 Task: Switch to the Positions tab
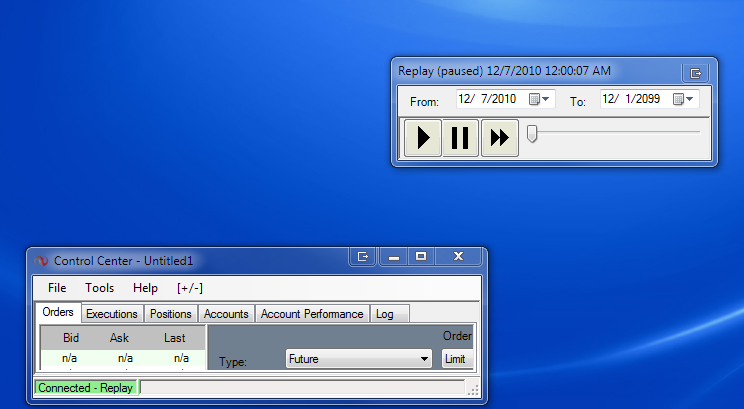tap(171, 314)
